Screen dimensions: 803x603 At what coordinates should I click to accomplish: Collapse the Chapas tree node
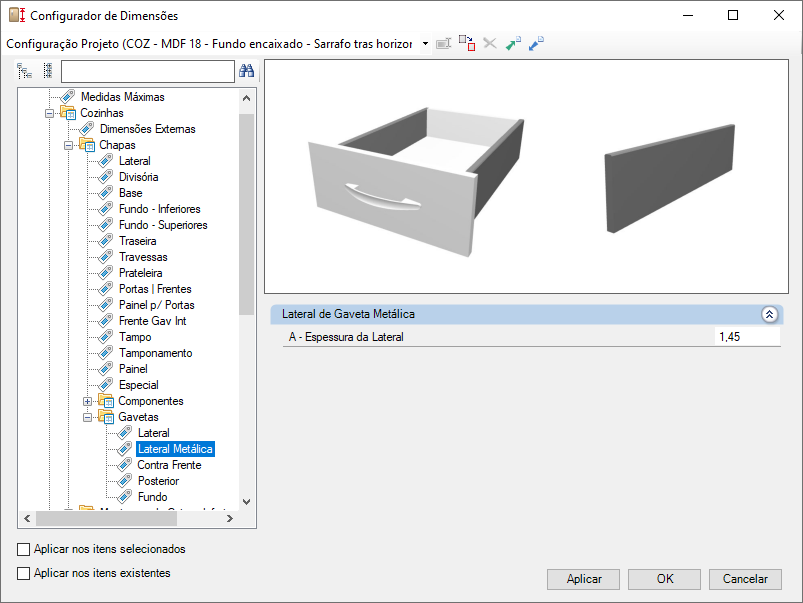pos(68,145)
